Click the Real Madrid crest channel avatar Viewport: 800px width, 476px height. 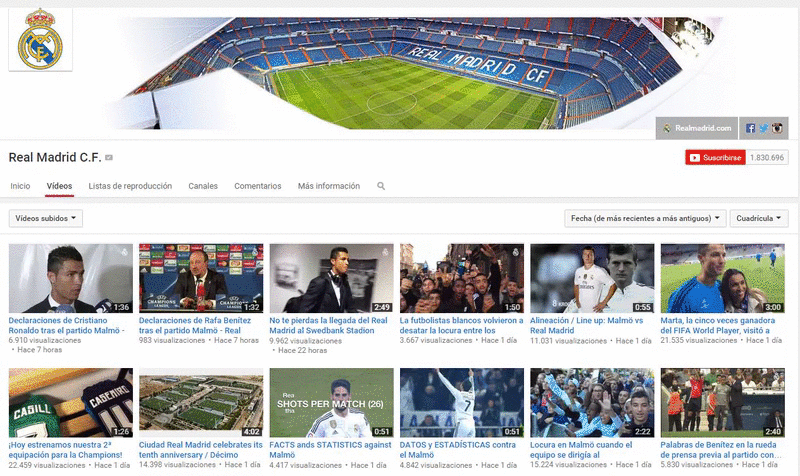(x=40, y=39)
